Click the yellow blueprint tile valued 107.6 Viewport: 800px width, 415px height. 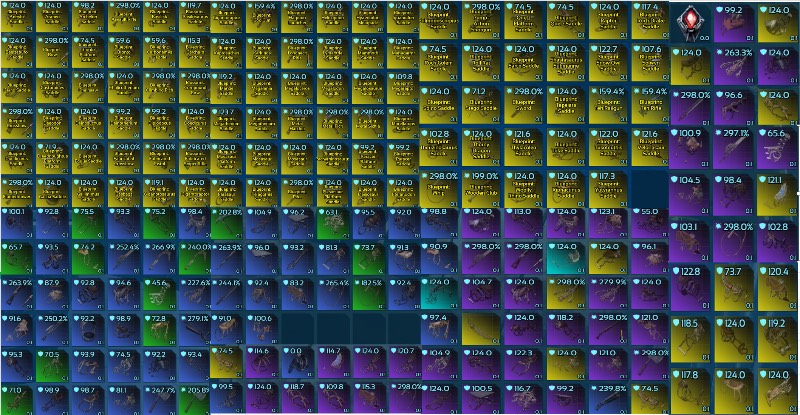(649, 63)
